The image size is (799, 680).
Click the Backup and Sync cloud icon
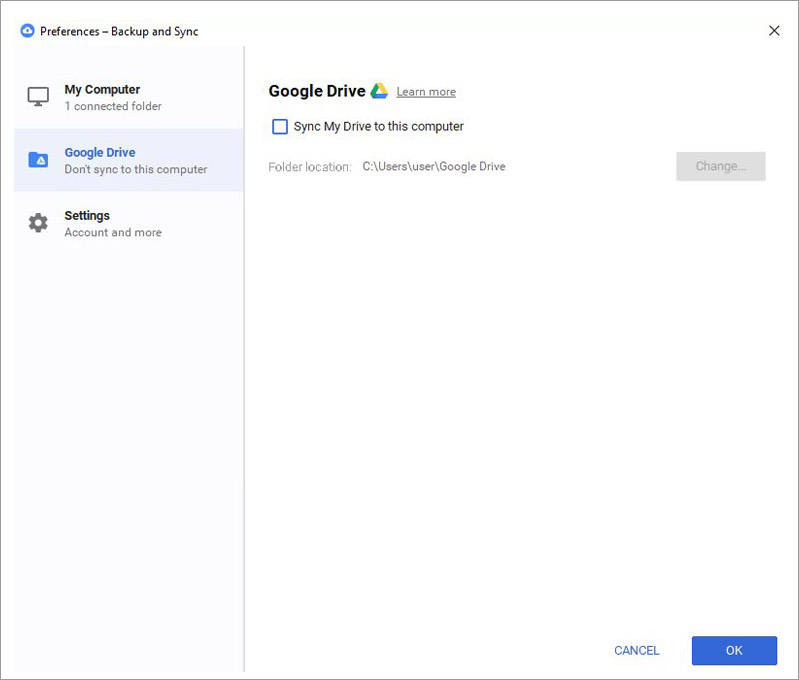click(28, 31)
